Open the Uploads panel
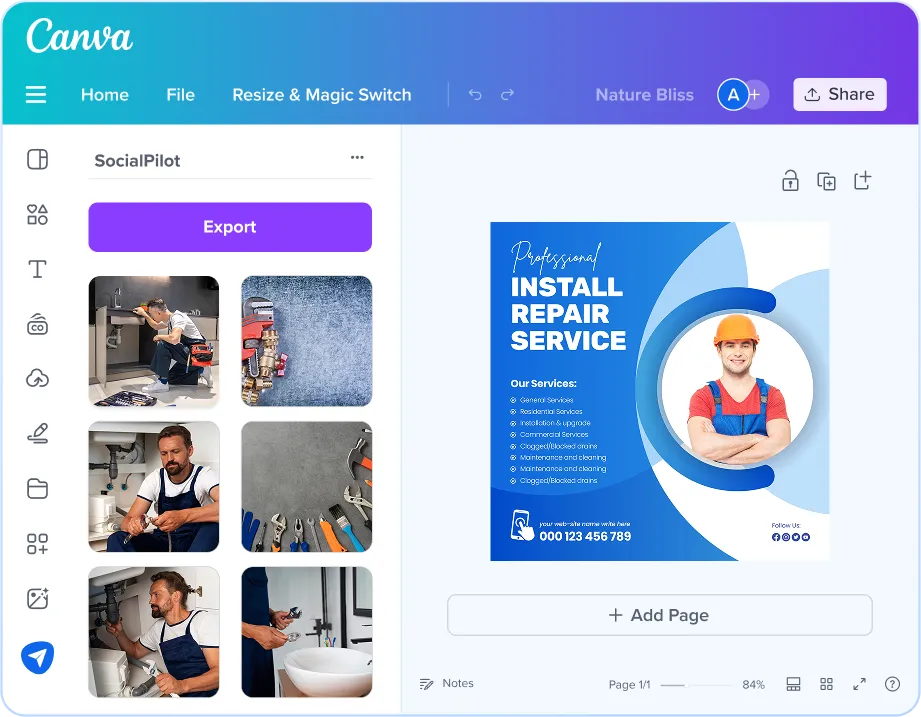This screenshot has width=921, height=717. pos(37,378)
